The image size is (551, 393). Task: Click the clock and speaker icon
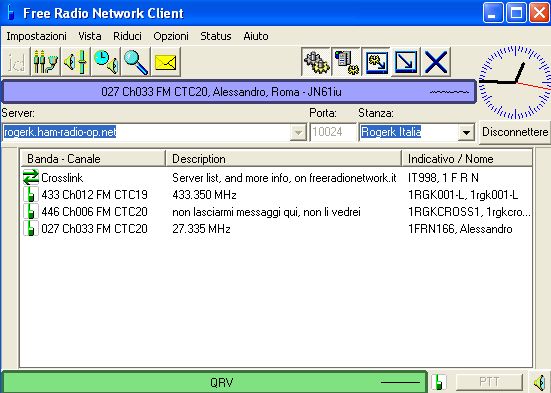coord(105,62)
